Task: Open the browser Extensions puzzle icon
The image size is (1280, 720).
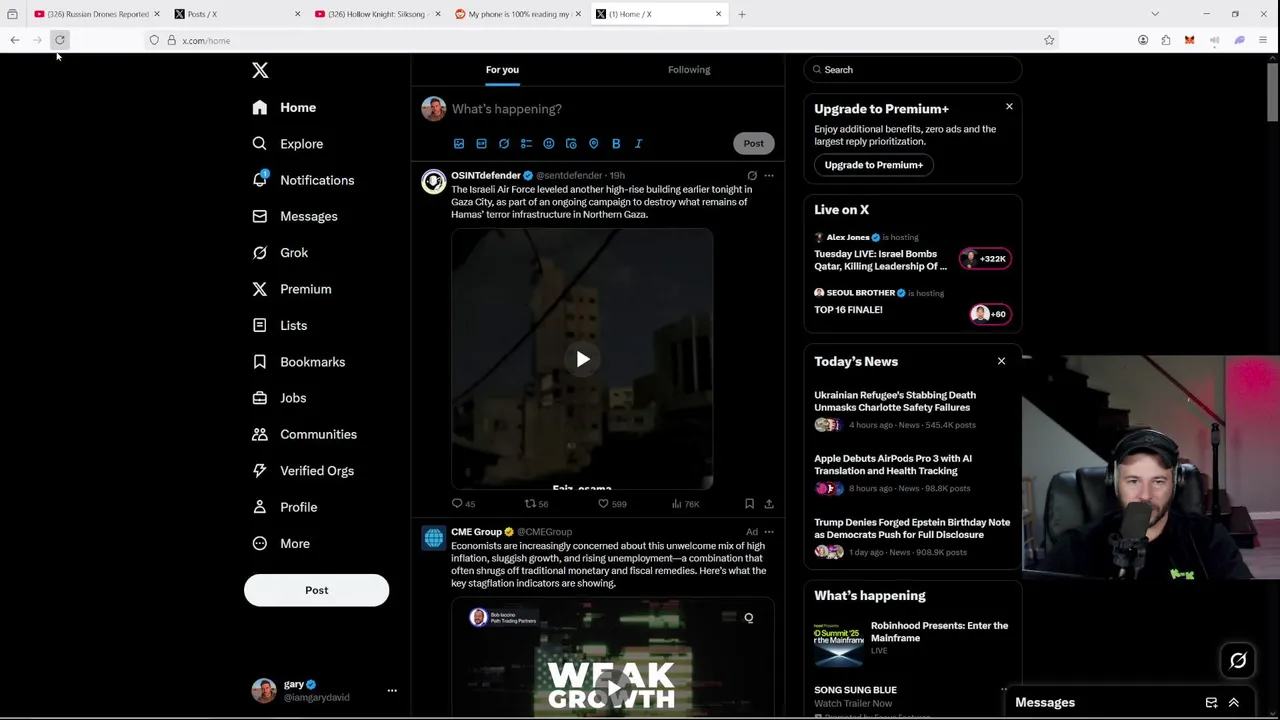Action: tap(1166, 40)
